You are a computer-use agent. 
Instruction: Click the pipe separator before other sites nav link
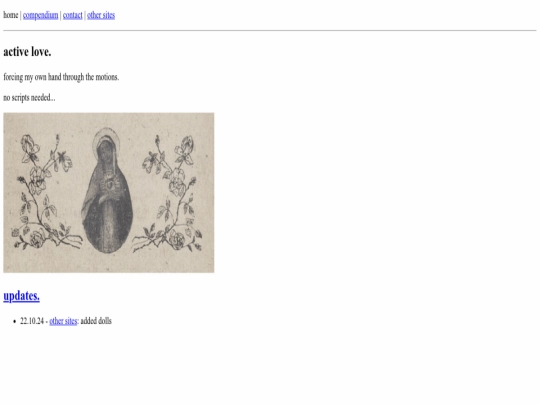(85, 15)
